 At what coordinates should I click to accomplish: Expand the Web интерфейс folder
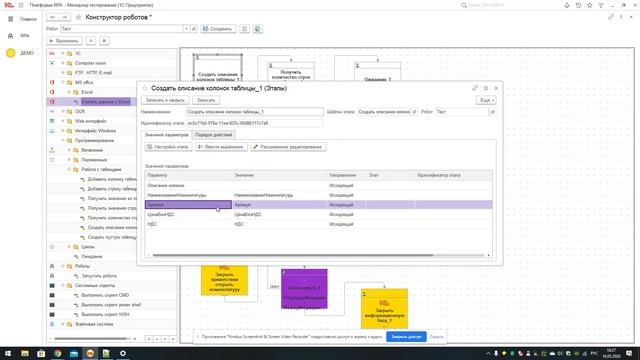63,121
